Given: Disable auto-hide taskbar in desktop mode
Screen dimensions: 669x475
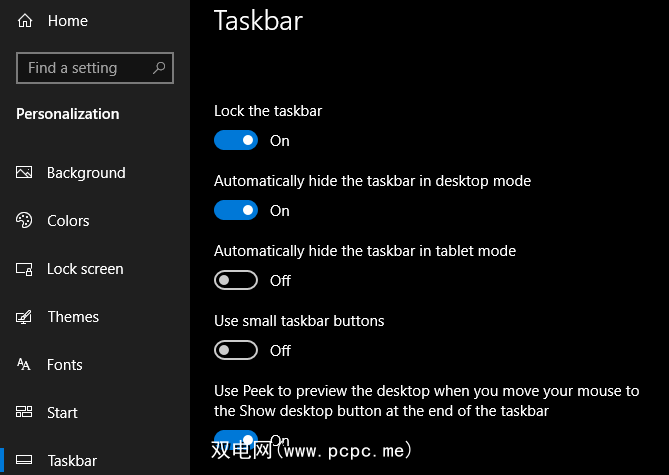Looking at the screenshot, I should (236, 211).
